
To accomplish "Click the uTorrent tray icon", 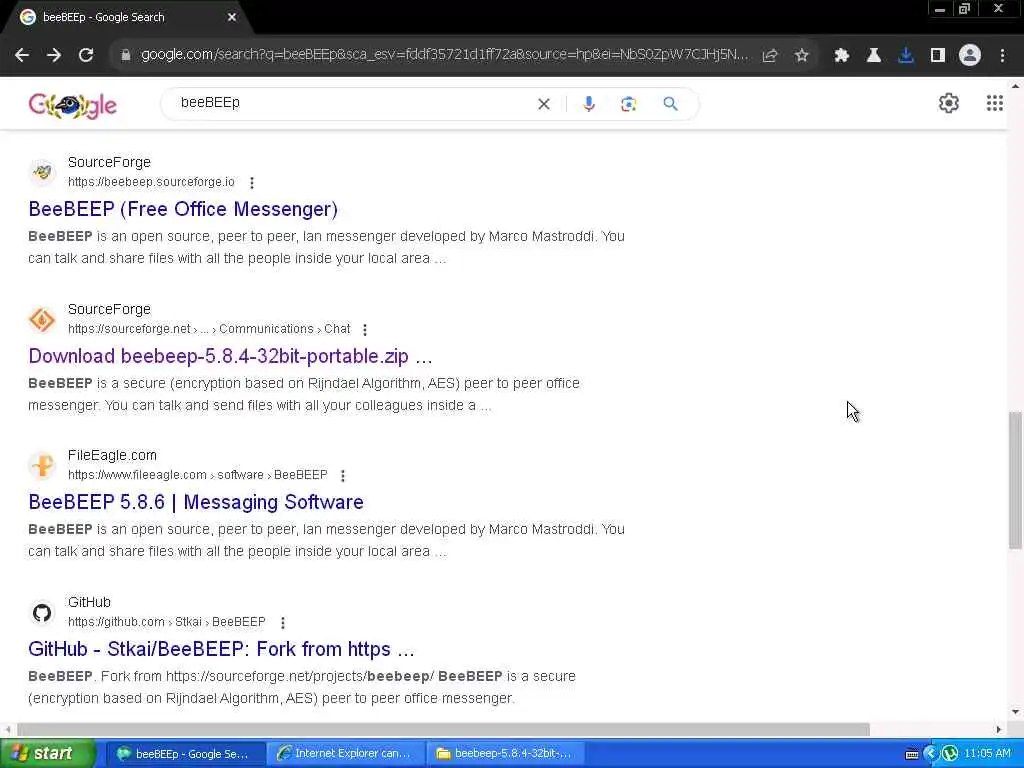I will [x=950, y=754].
